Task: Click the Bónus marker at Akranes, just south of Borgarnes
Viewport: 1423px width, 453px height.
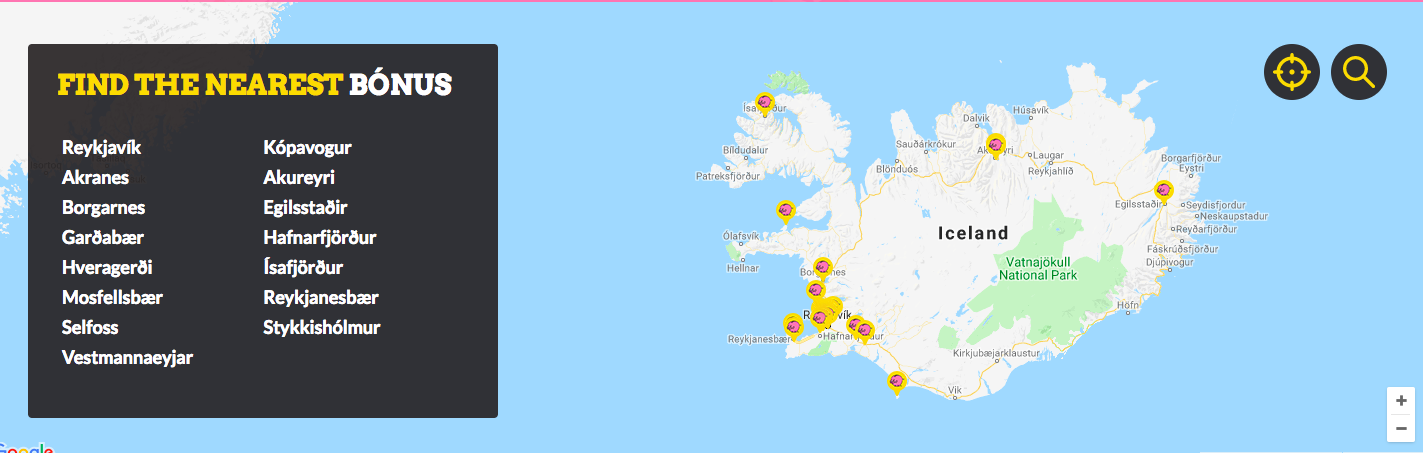Action: coord(816,290)
